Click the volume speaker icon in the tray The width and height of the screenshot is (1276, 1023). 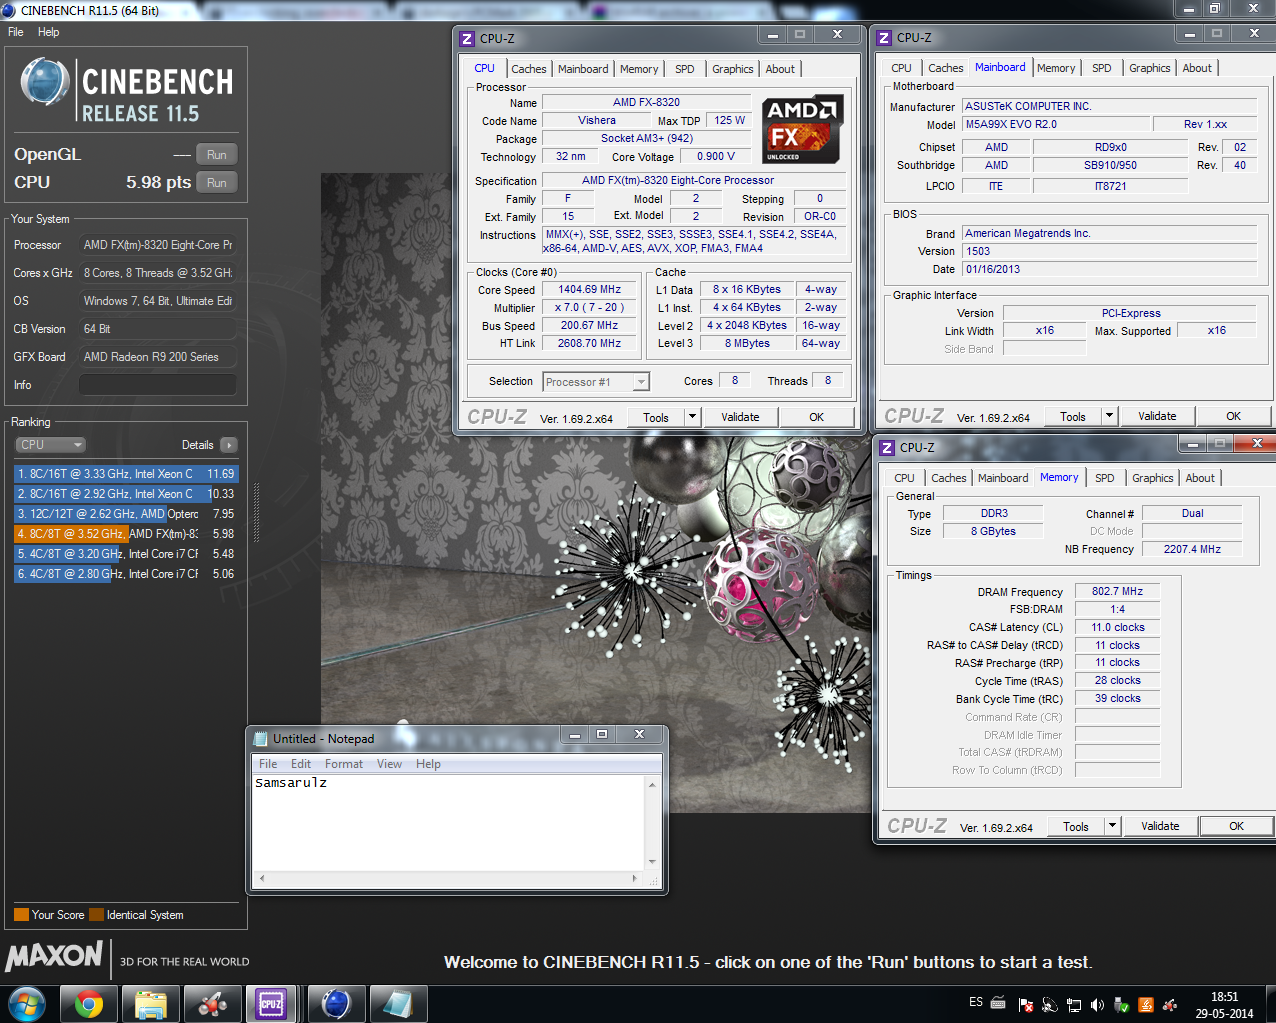1098,1005
